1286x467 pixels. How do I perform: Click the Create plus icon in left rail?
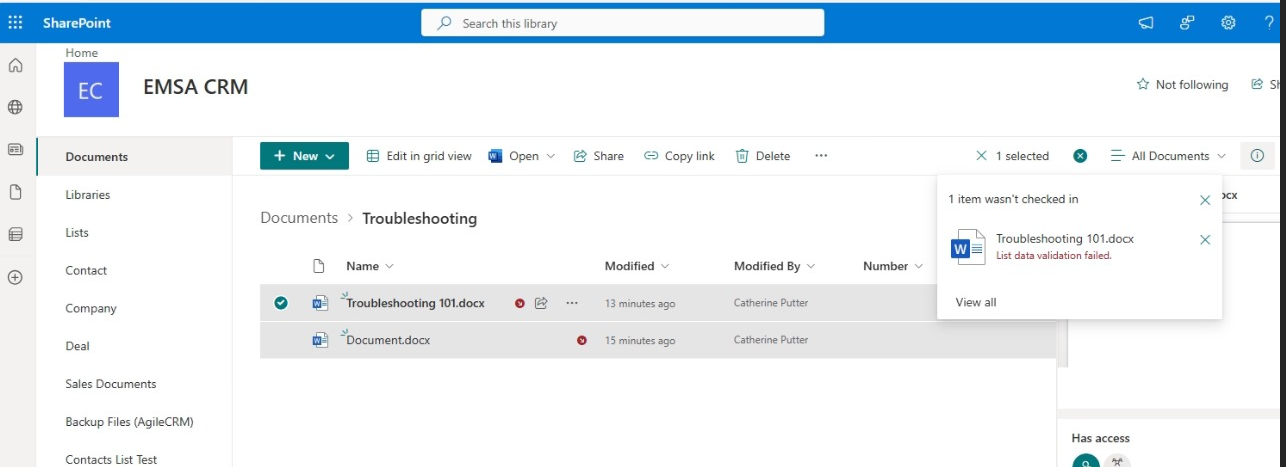tap(15, 277)
